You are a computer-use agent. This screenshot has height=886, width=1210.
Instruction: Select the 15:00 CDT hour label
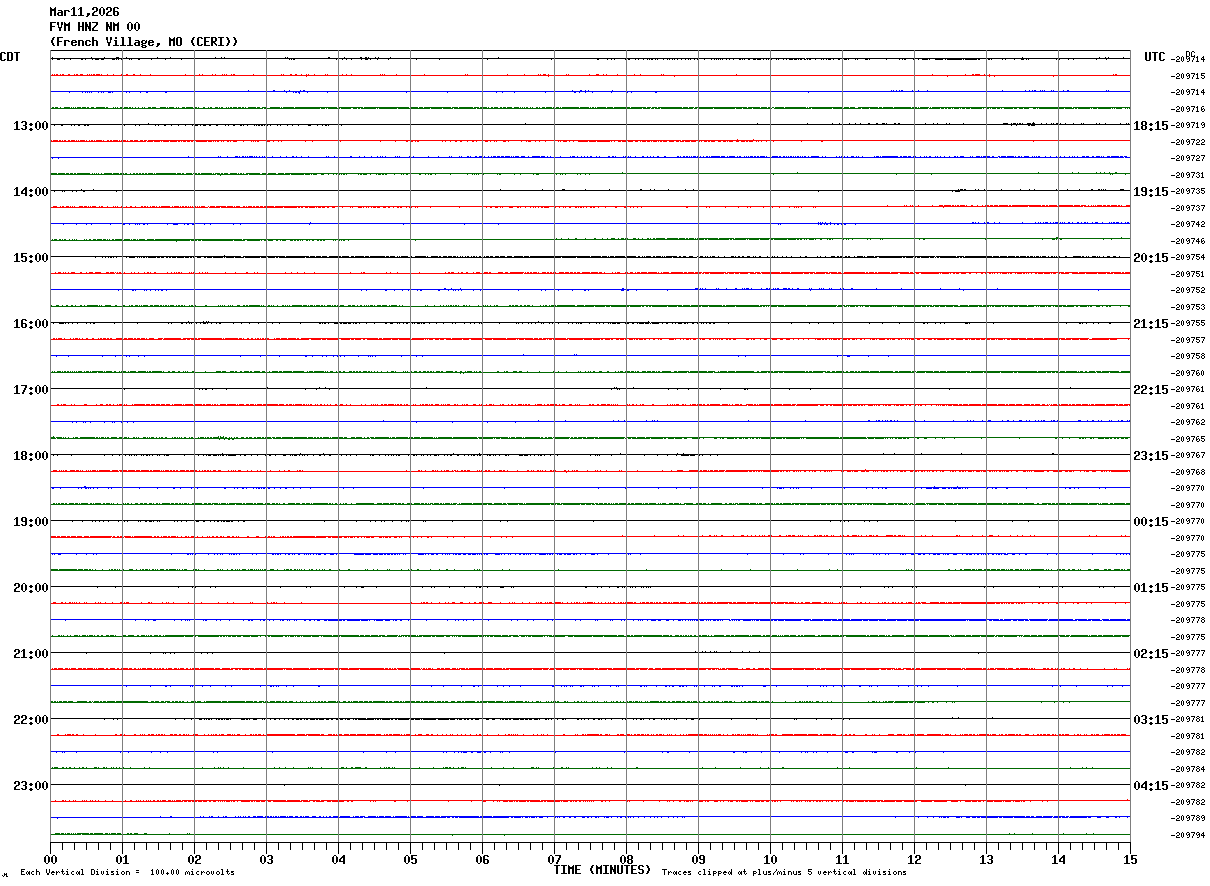30,258
